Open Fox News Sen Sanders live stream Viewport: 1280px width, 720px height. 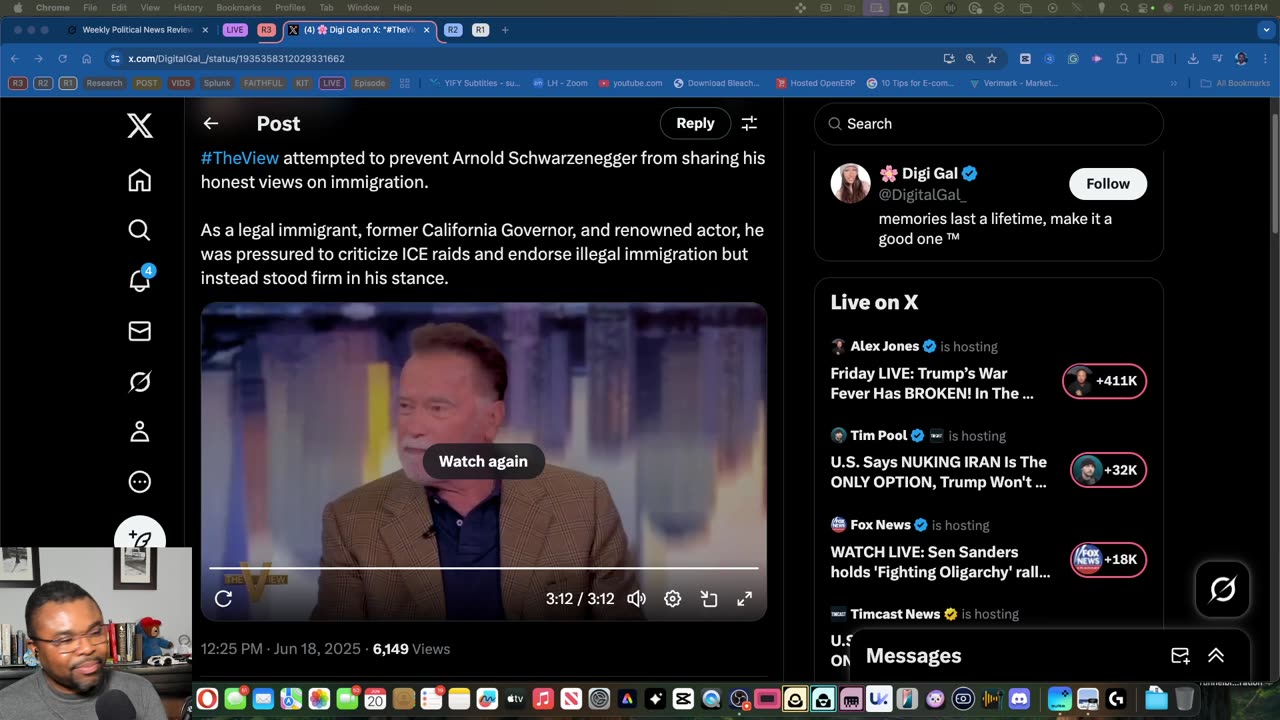(941, 562)
